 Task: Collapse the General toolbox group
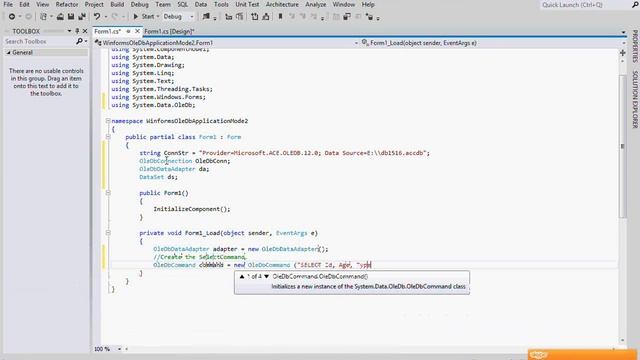click(9, 53)
